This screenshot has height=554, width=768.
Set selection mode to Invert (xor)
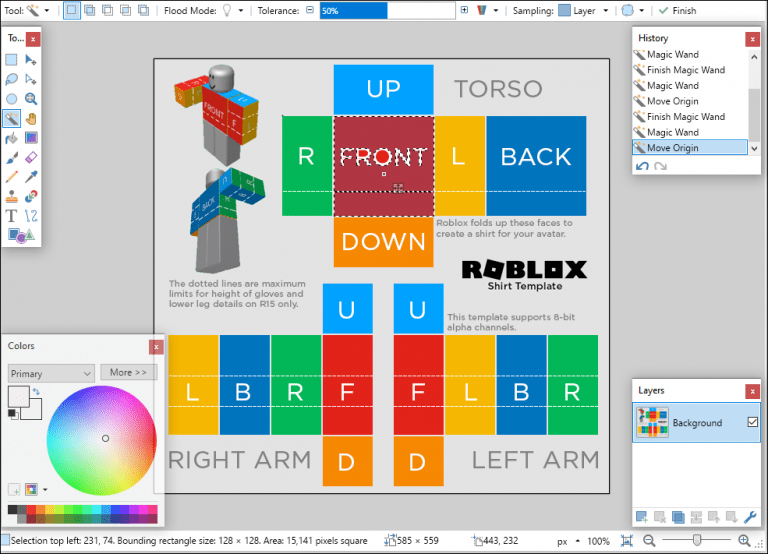point(144,10)
